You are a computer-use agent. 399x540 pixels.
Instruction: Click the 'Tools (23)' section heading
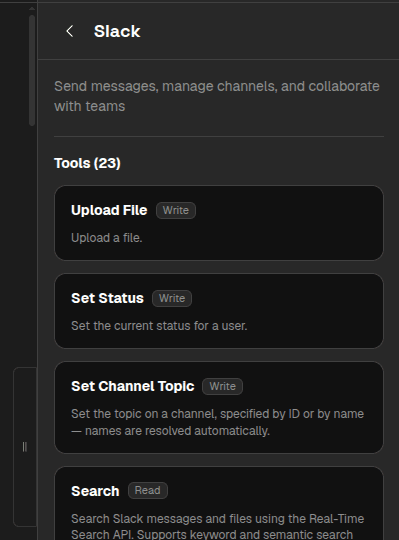pyautogui.click(x=87, y=163)
